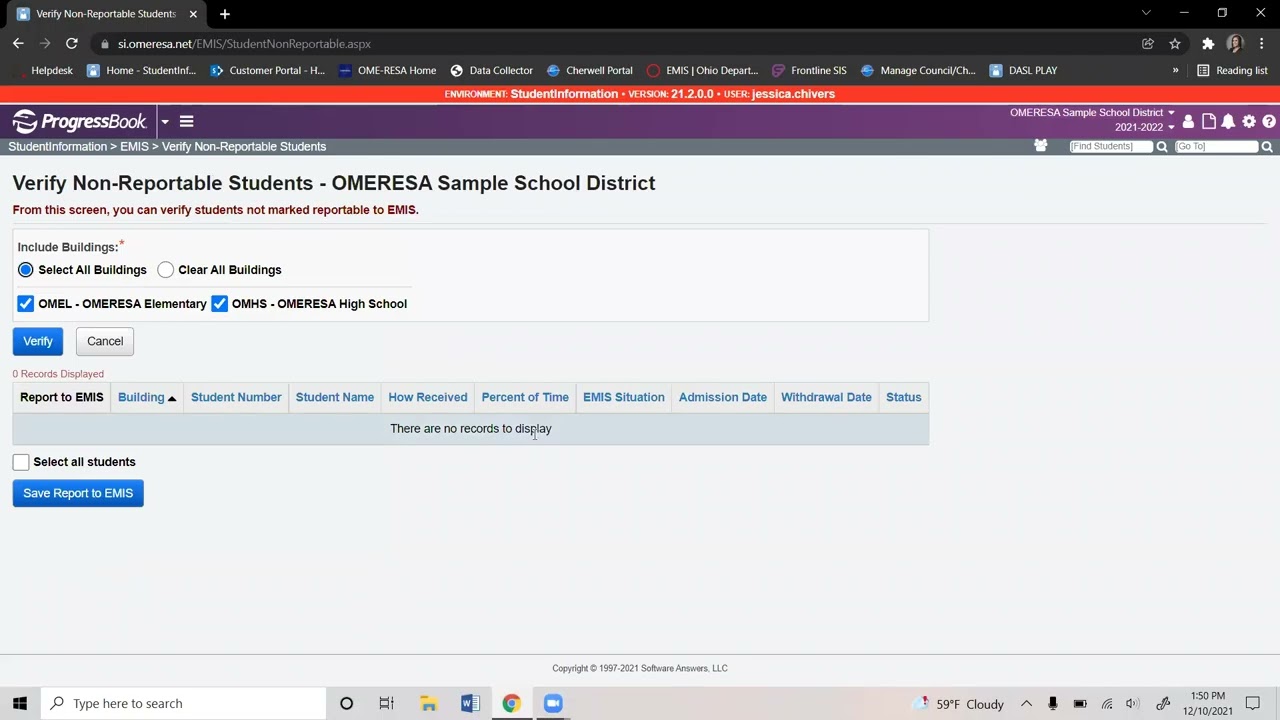The image size is (1280, 720).
Task: Open the Helpdesk bookmark
Action: coord(43,71)
